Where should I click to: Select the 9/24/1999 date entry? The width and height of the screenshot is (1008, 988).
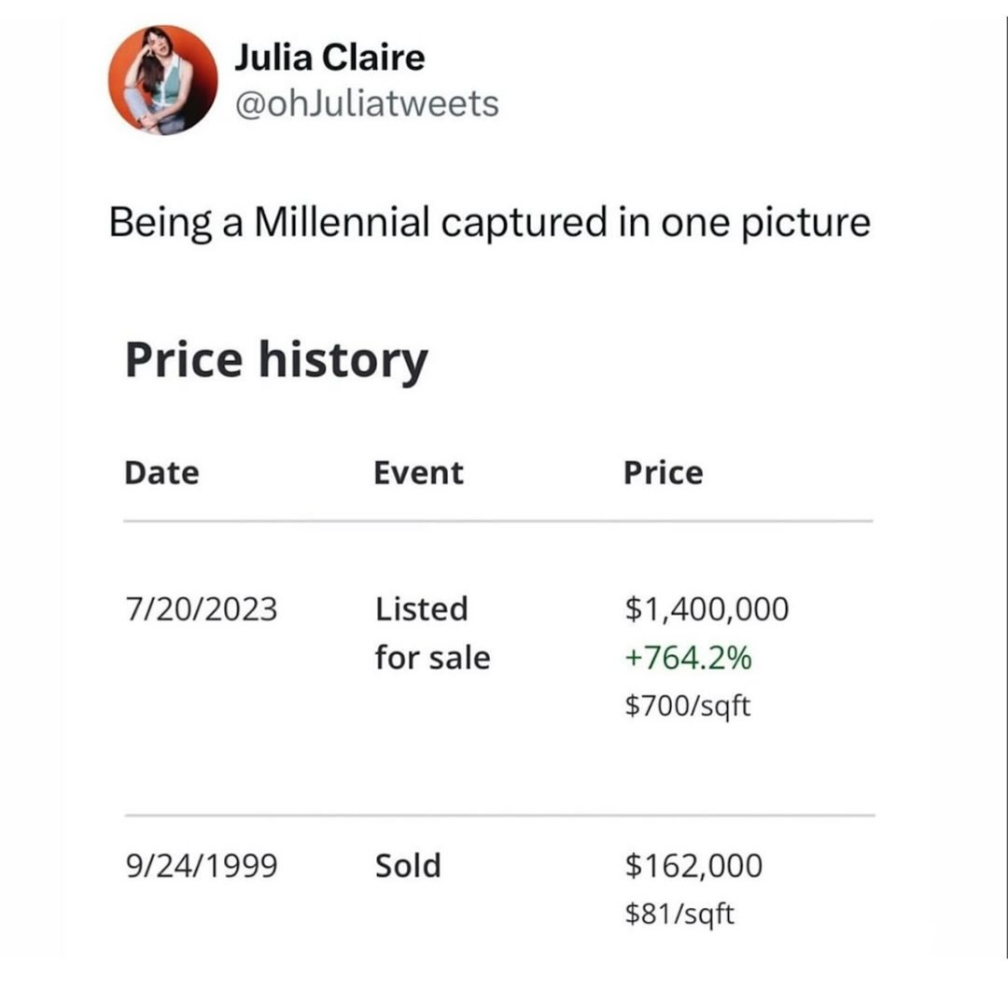[x=200, y=865]
